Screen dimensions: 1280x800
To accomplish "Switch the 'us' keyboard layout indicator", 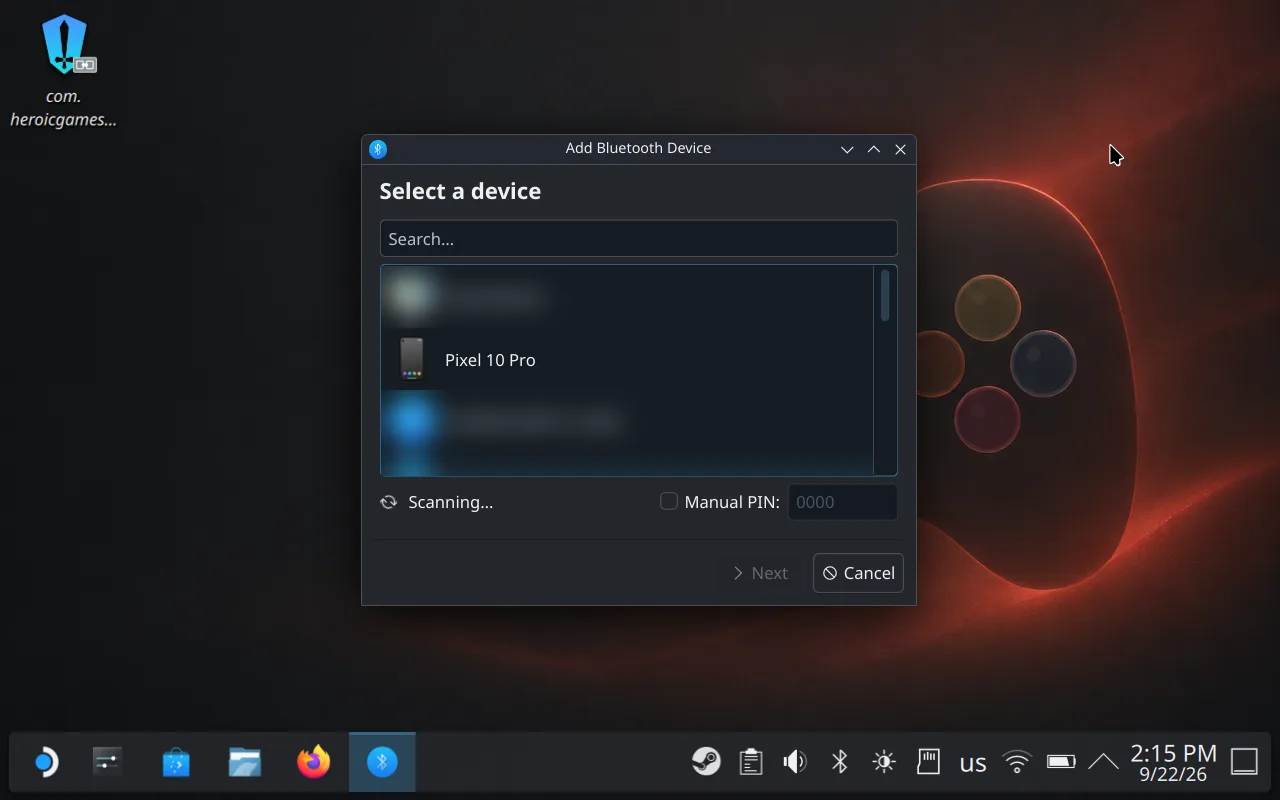I will point(973,764).
